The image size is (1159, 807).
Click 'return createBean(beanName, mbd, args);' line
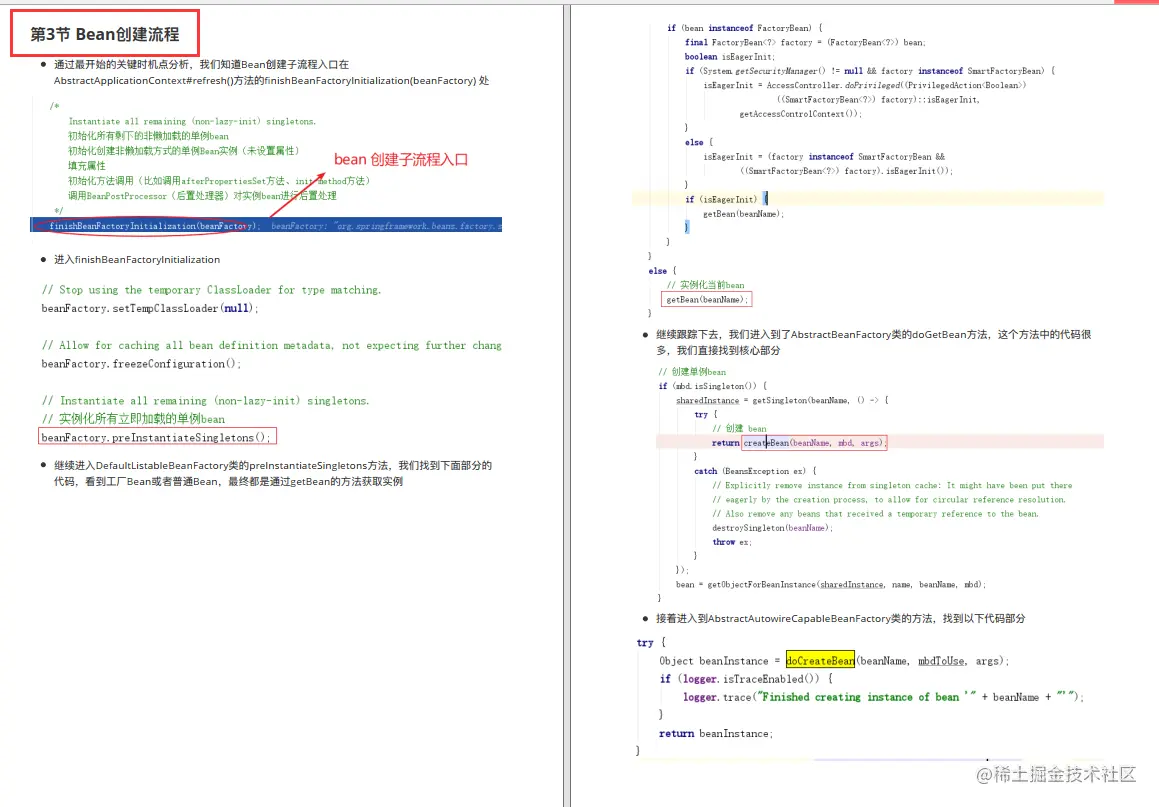click(798, 443)
